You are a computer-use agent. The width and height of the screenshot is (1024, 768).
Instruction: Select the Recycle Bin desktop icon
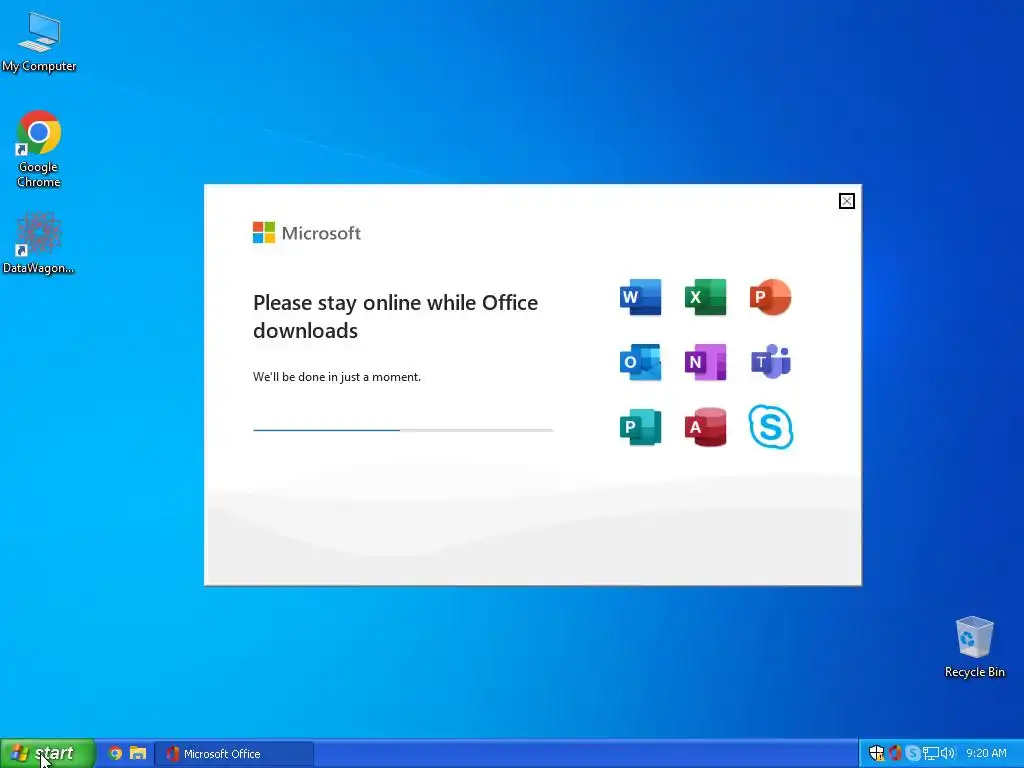(974, 647)
